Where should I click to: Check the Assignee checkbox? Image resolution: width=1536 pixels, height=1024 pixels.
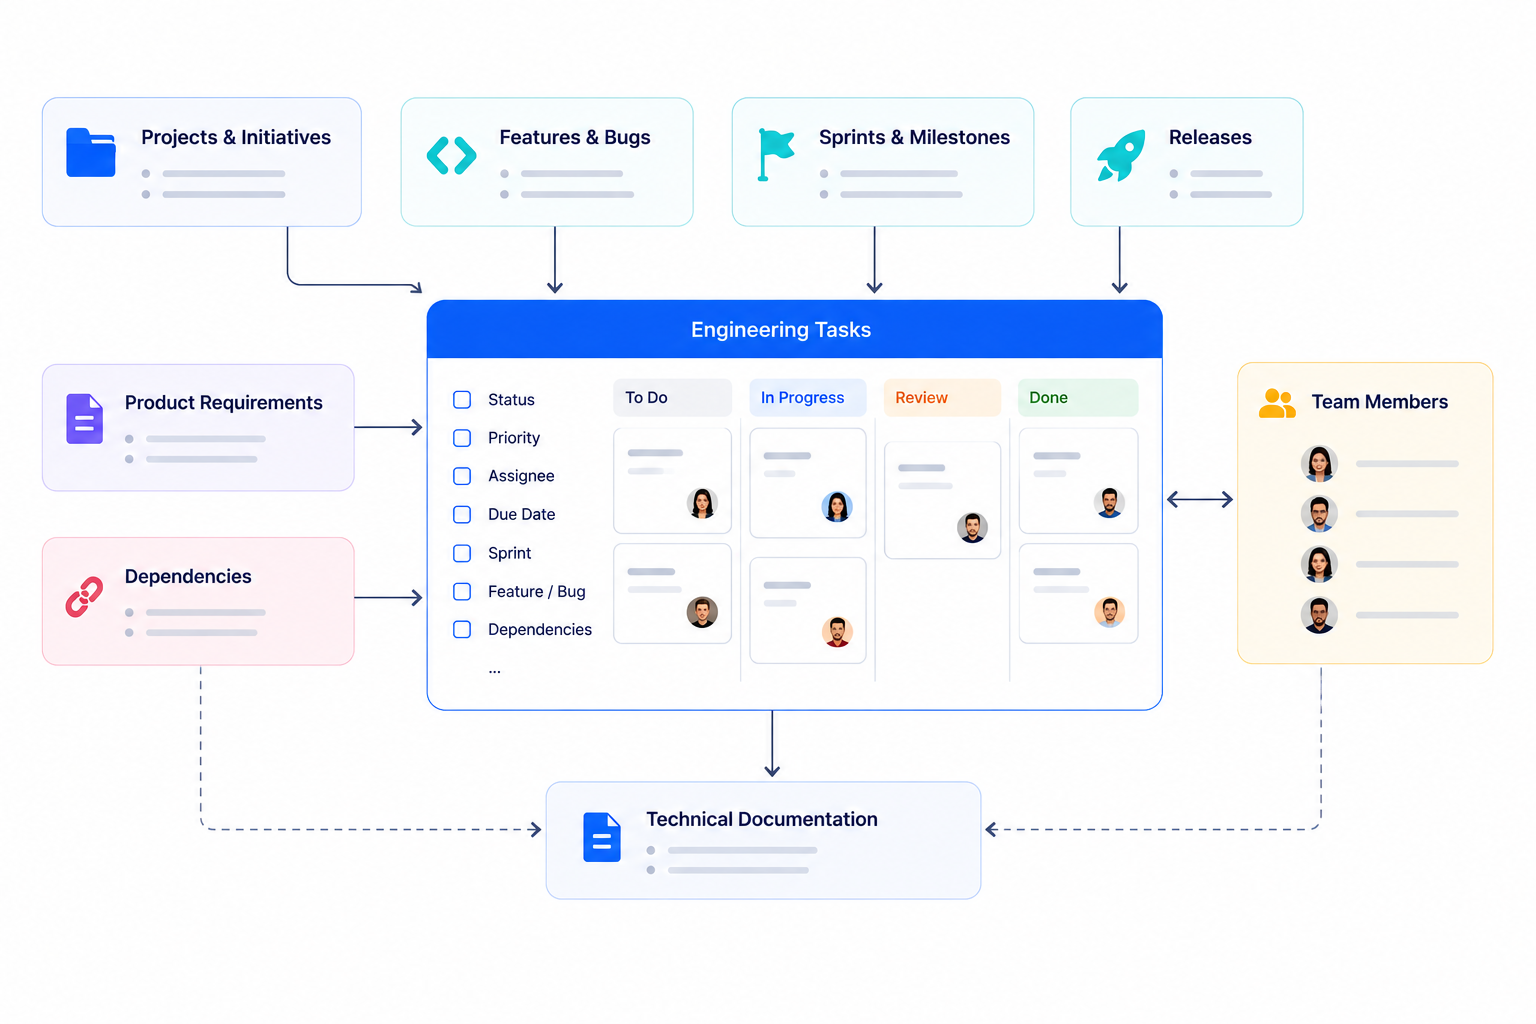tap(462, 476)
